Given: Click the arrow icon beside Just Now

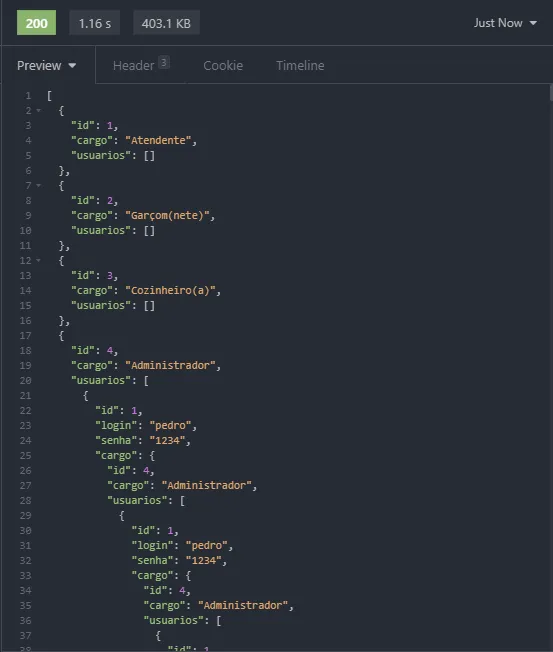Looking at the screenshot, I should coord(533,23).
